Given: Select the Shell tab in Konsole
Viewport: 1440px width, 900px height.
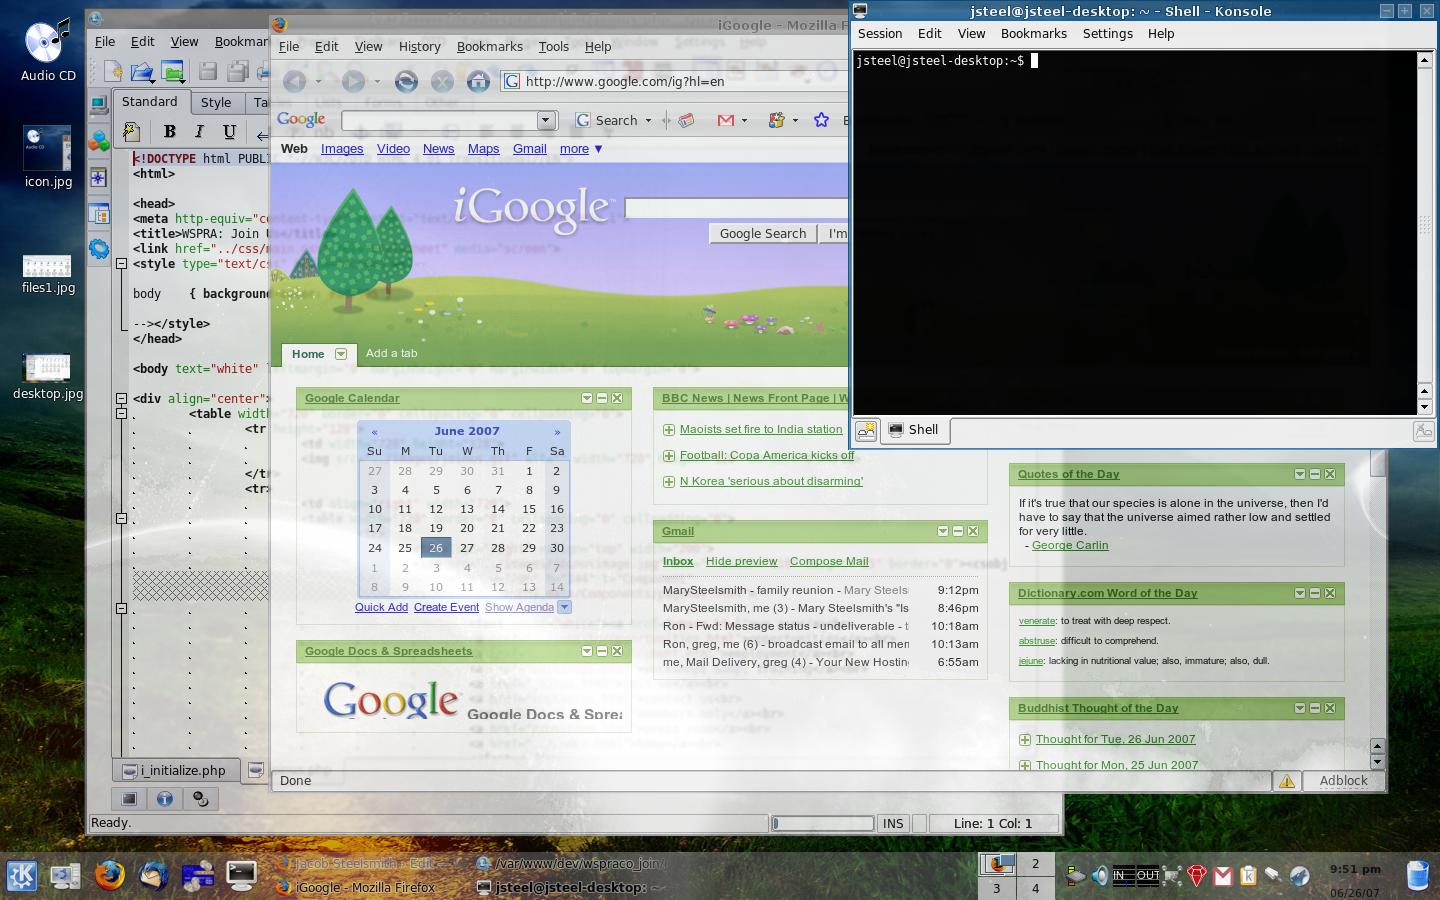Looking at the screenshot, I should click(914, 430).
